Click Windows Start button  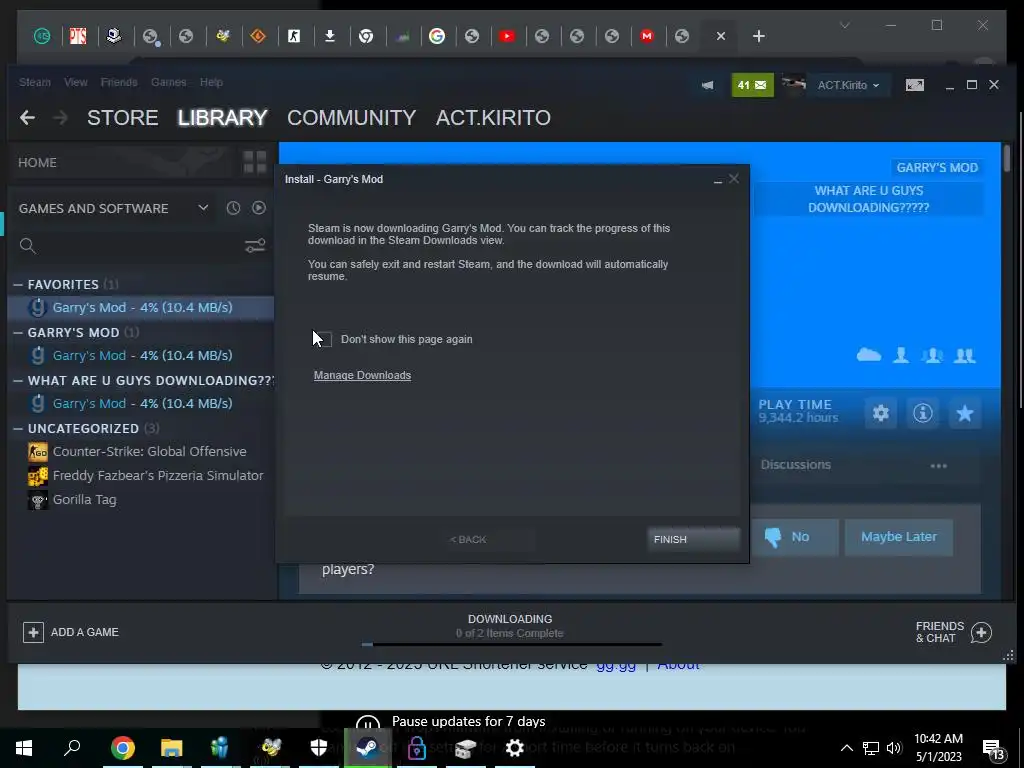[x=24, y=748]
